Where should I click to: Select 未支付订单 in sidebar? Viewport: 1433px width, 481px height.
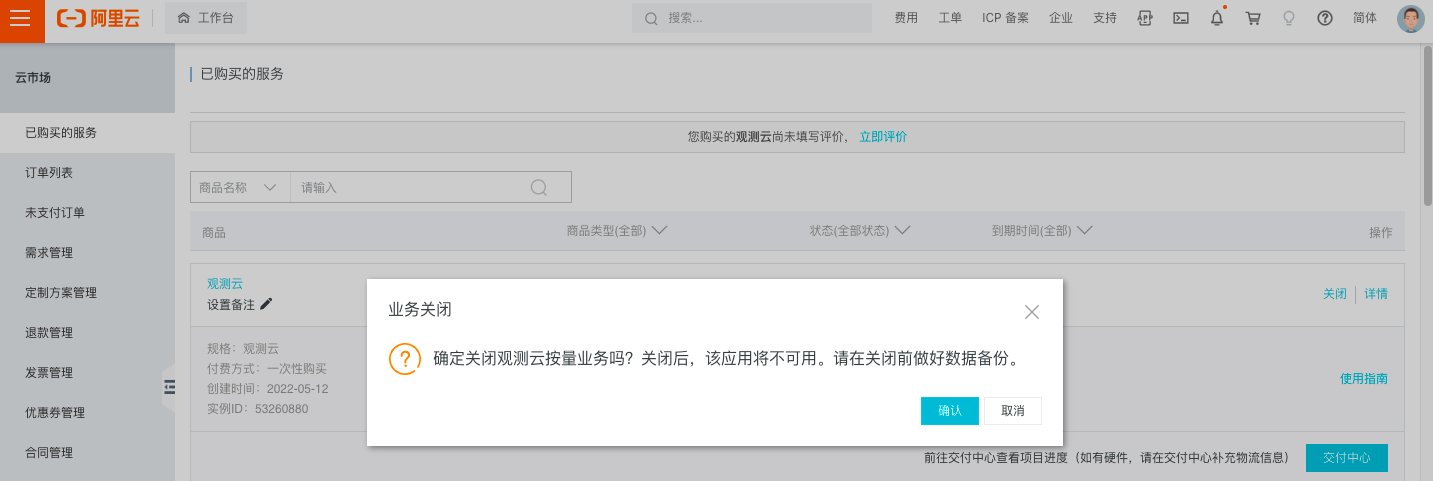87,212
